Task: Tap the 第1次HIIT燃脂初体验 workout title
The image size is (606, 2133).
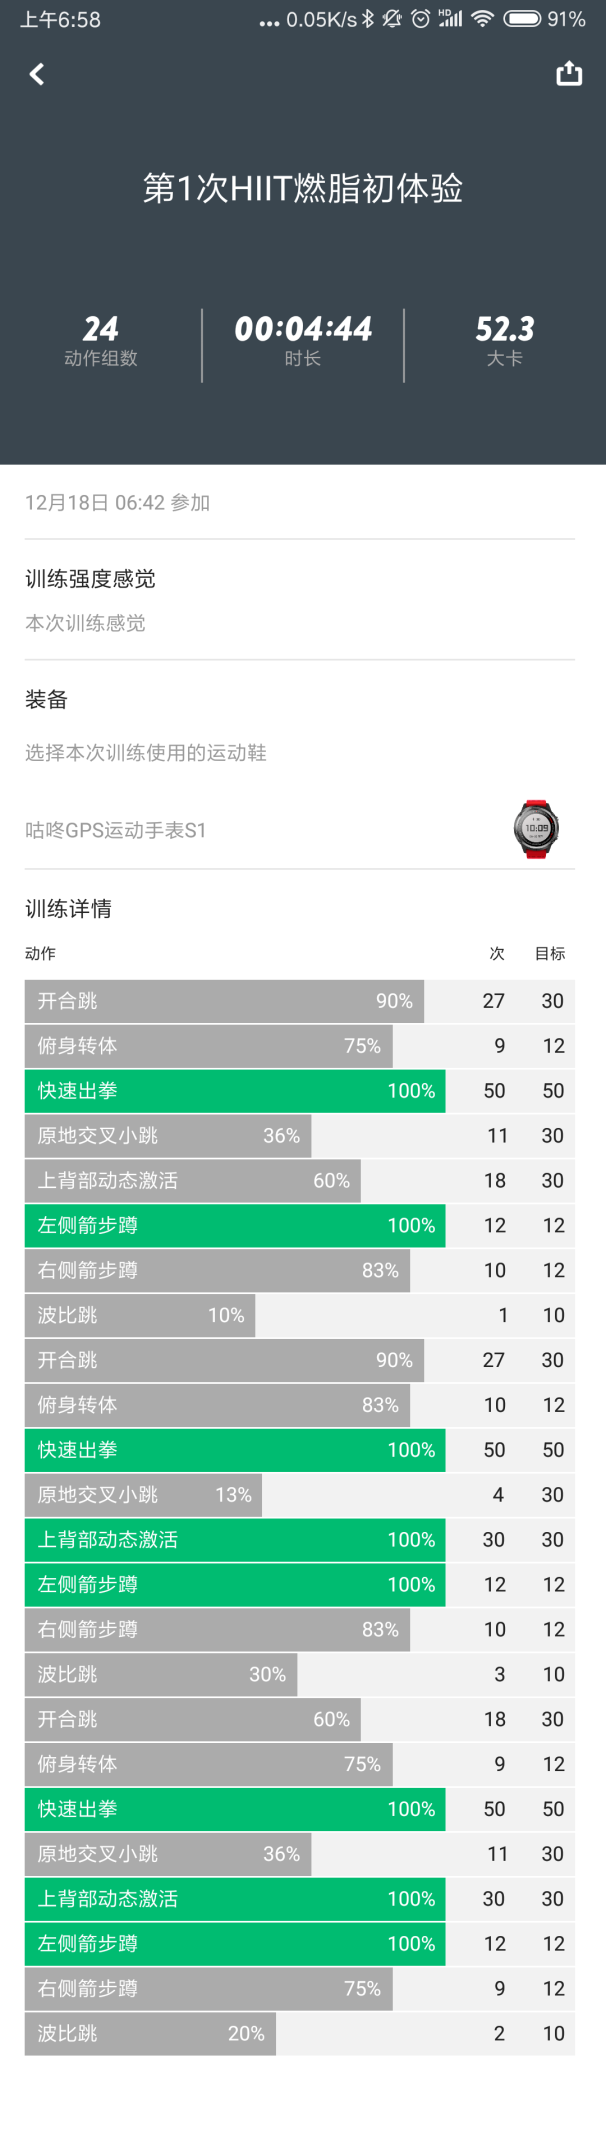Action: [303, 188]
